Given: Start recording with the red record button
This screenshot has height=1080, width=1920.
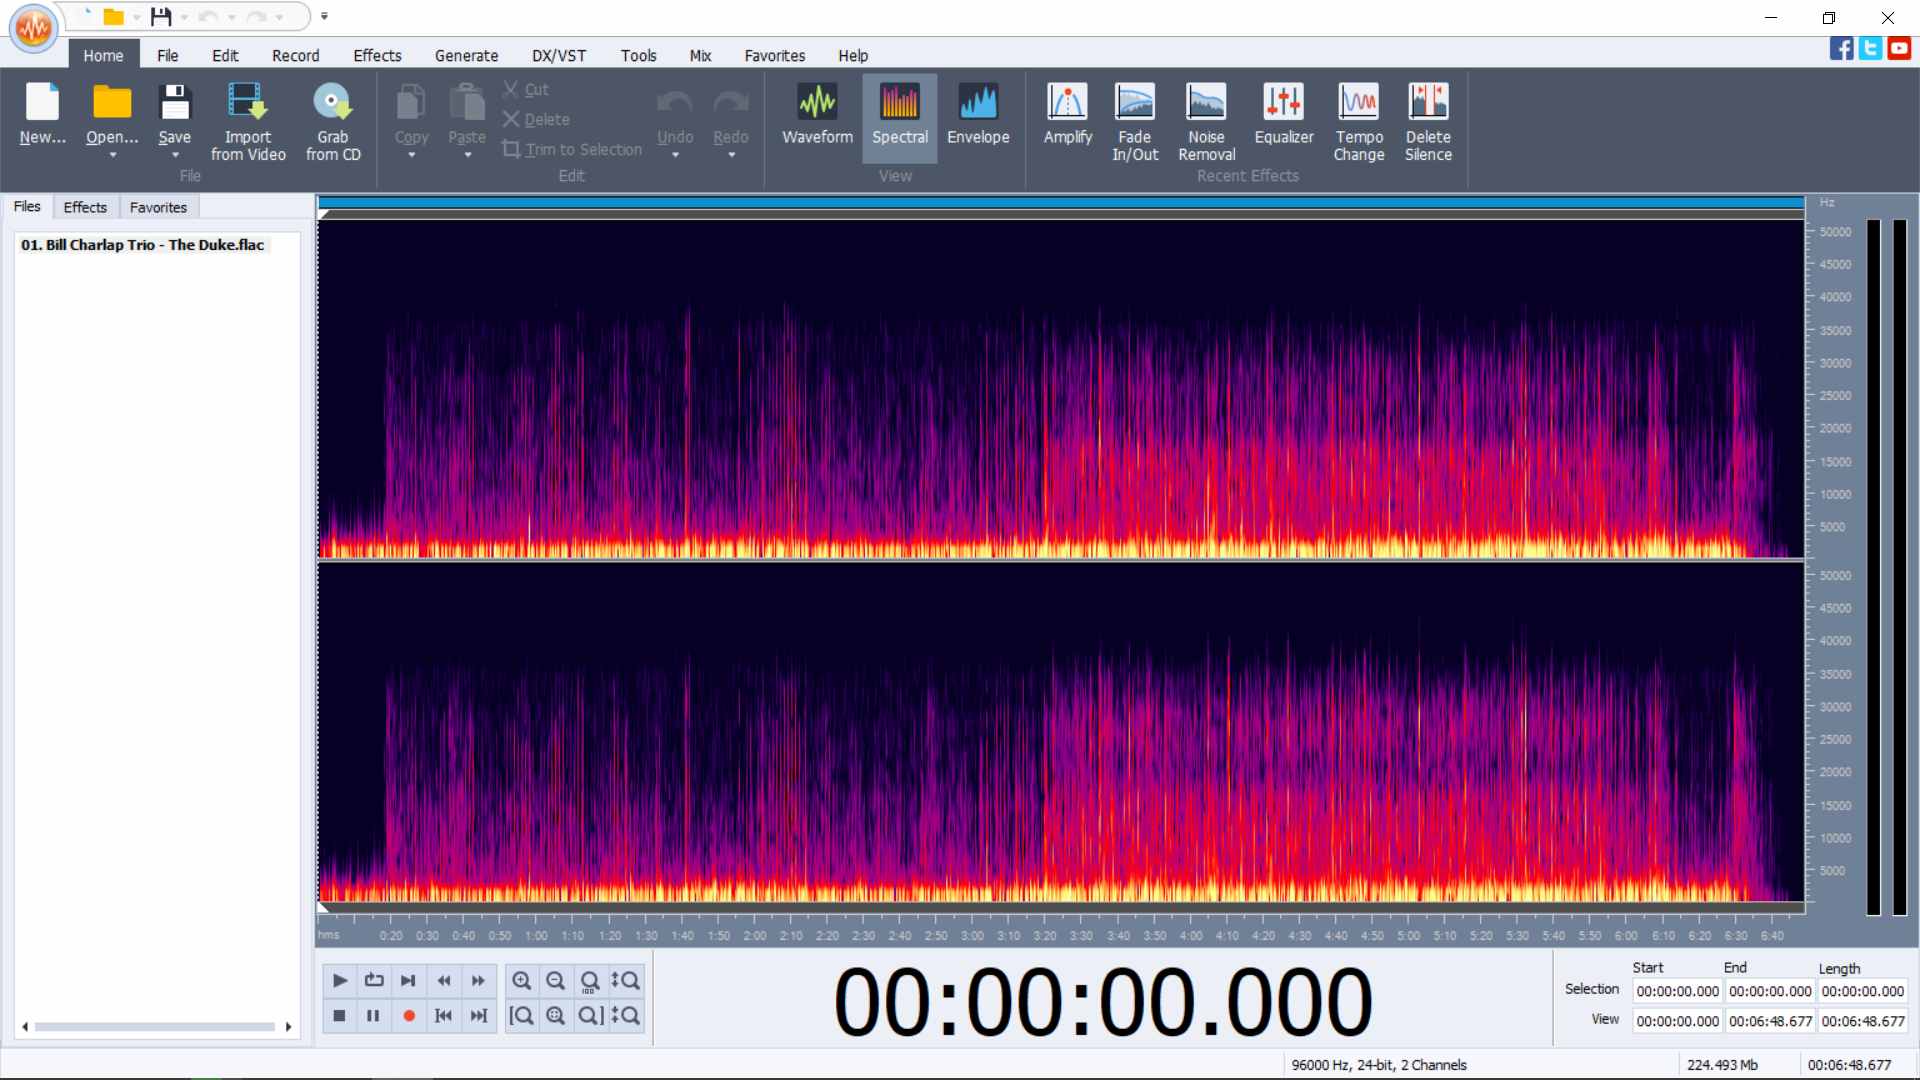Looking at the screenshot, I should pos(408,1015).
